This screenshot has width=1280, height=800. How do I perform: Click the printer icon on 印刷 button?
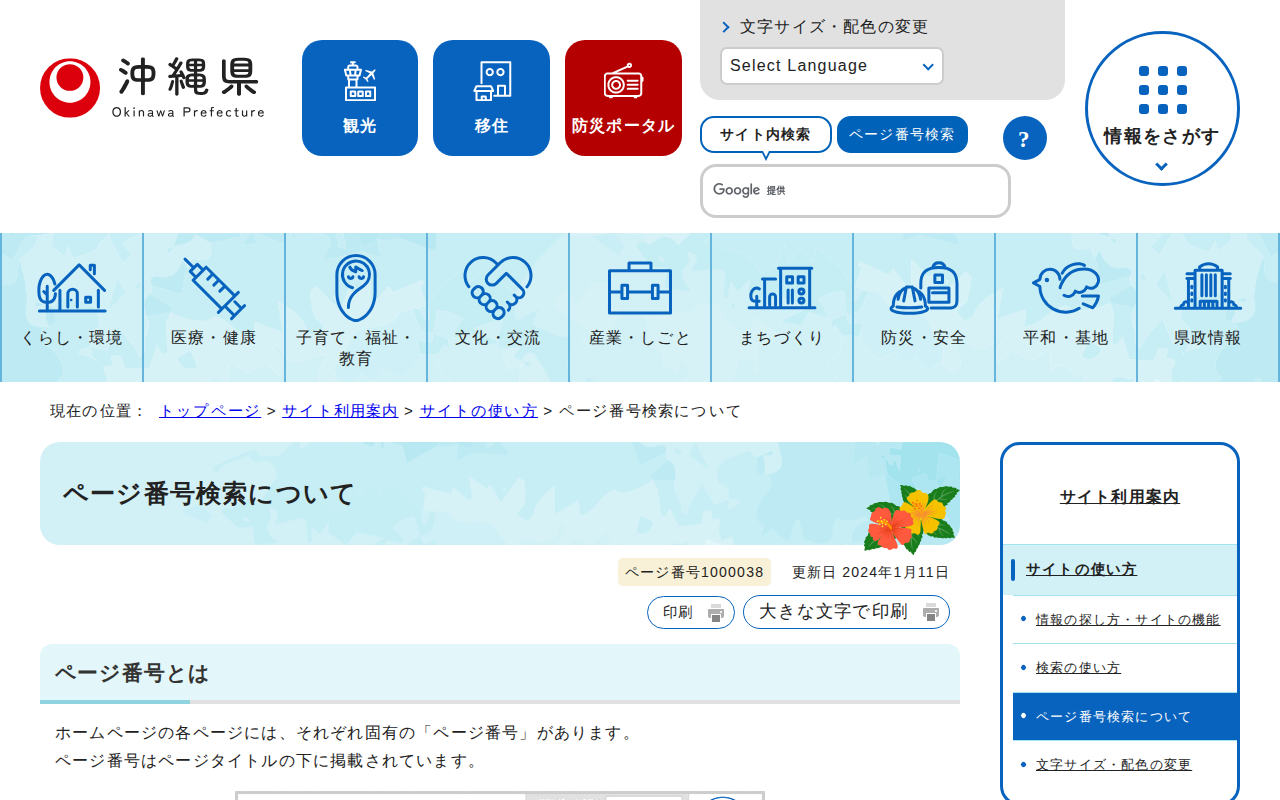pos(716,613)
